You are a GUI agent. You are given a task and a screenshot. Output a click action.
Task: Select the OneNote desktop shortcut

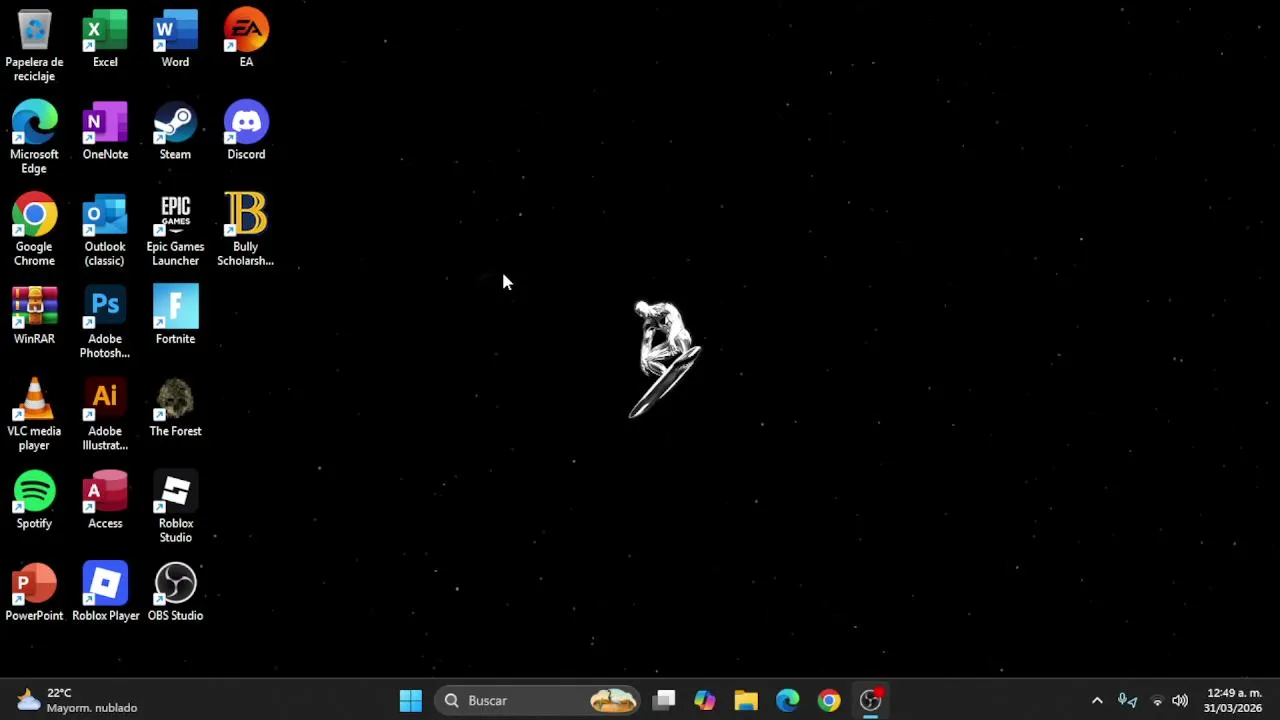click(x=105, y=131)
